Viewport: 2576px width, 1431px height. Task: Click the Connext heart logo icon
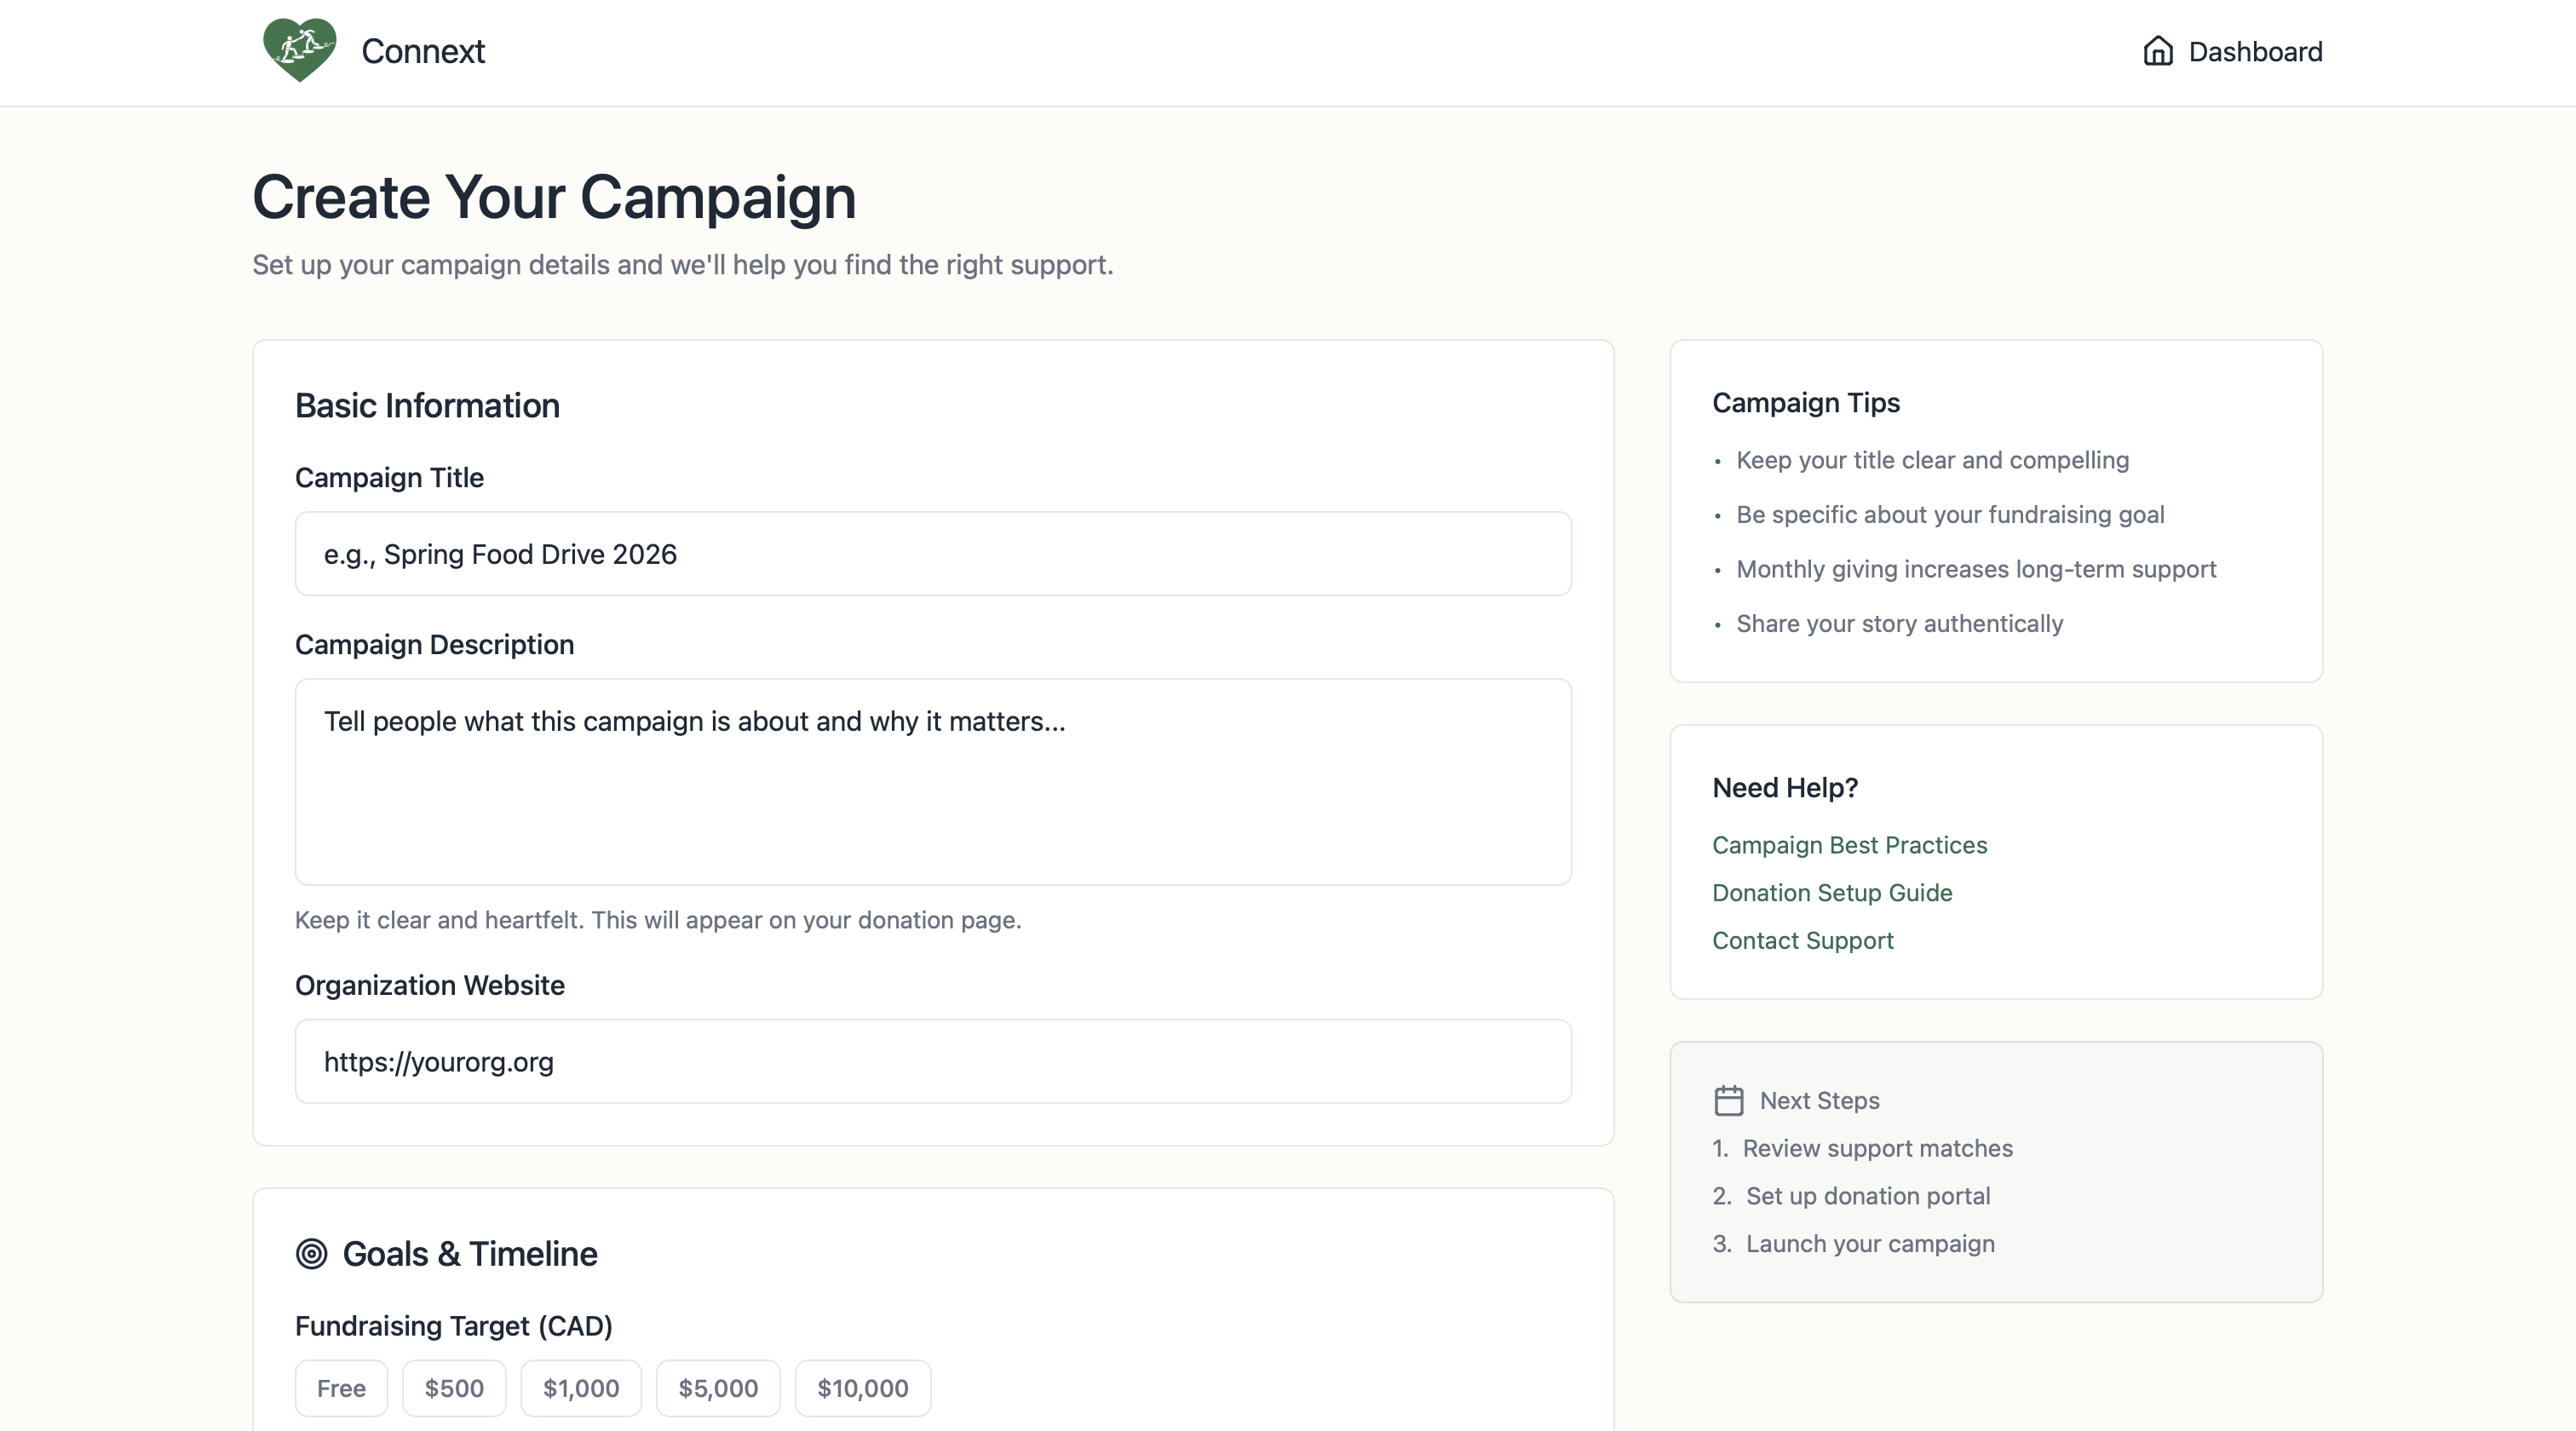point(299,50)
